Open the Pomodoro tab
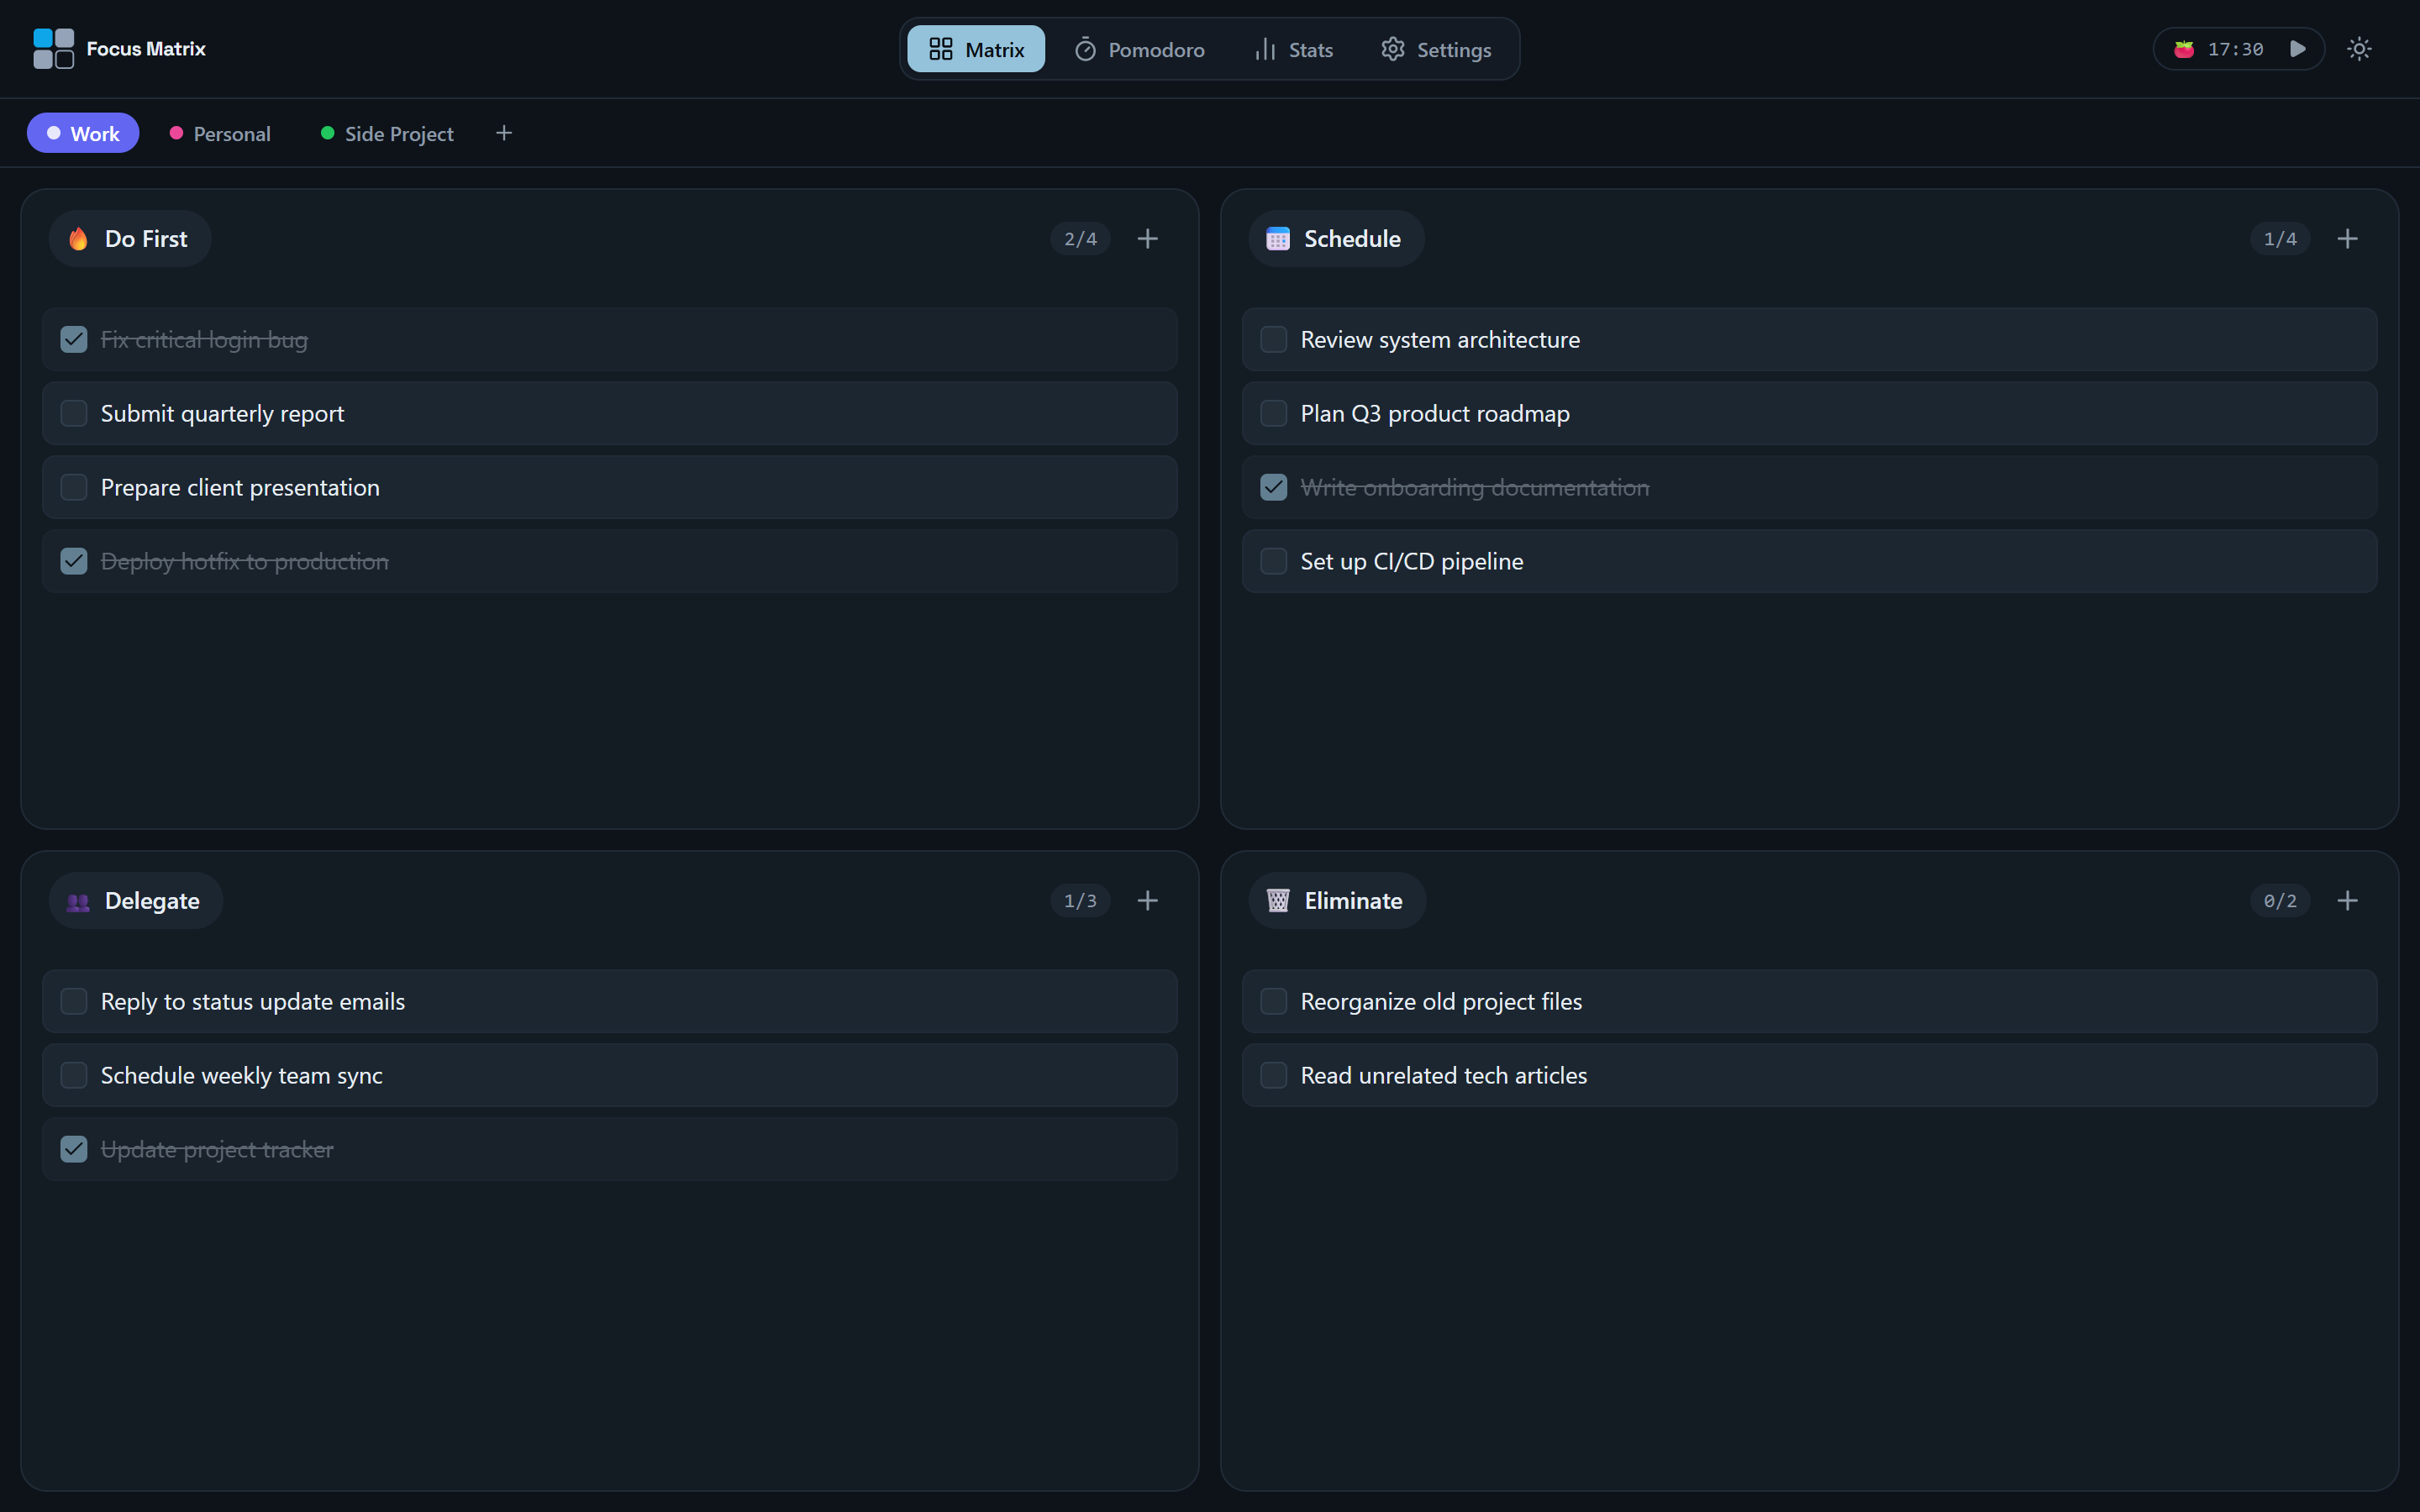Screen dimensions: 2420x1512 tap(1140, 49)
